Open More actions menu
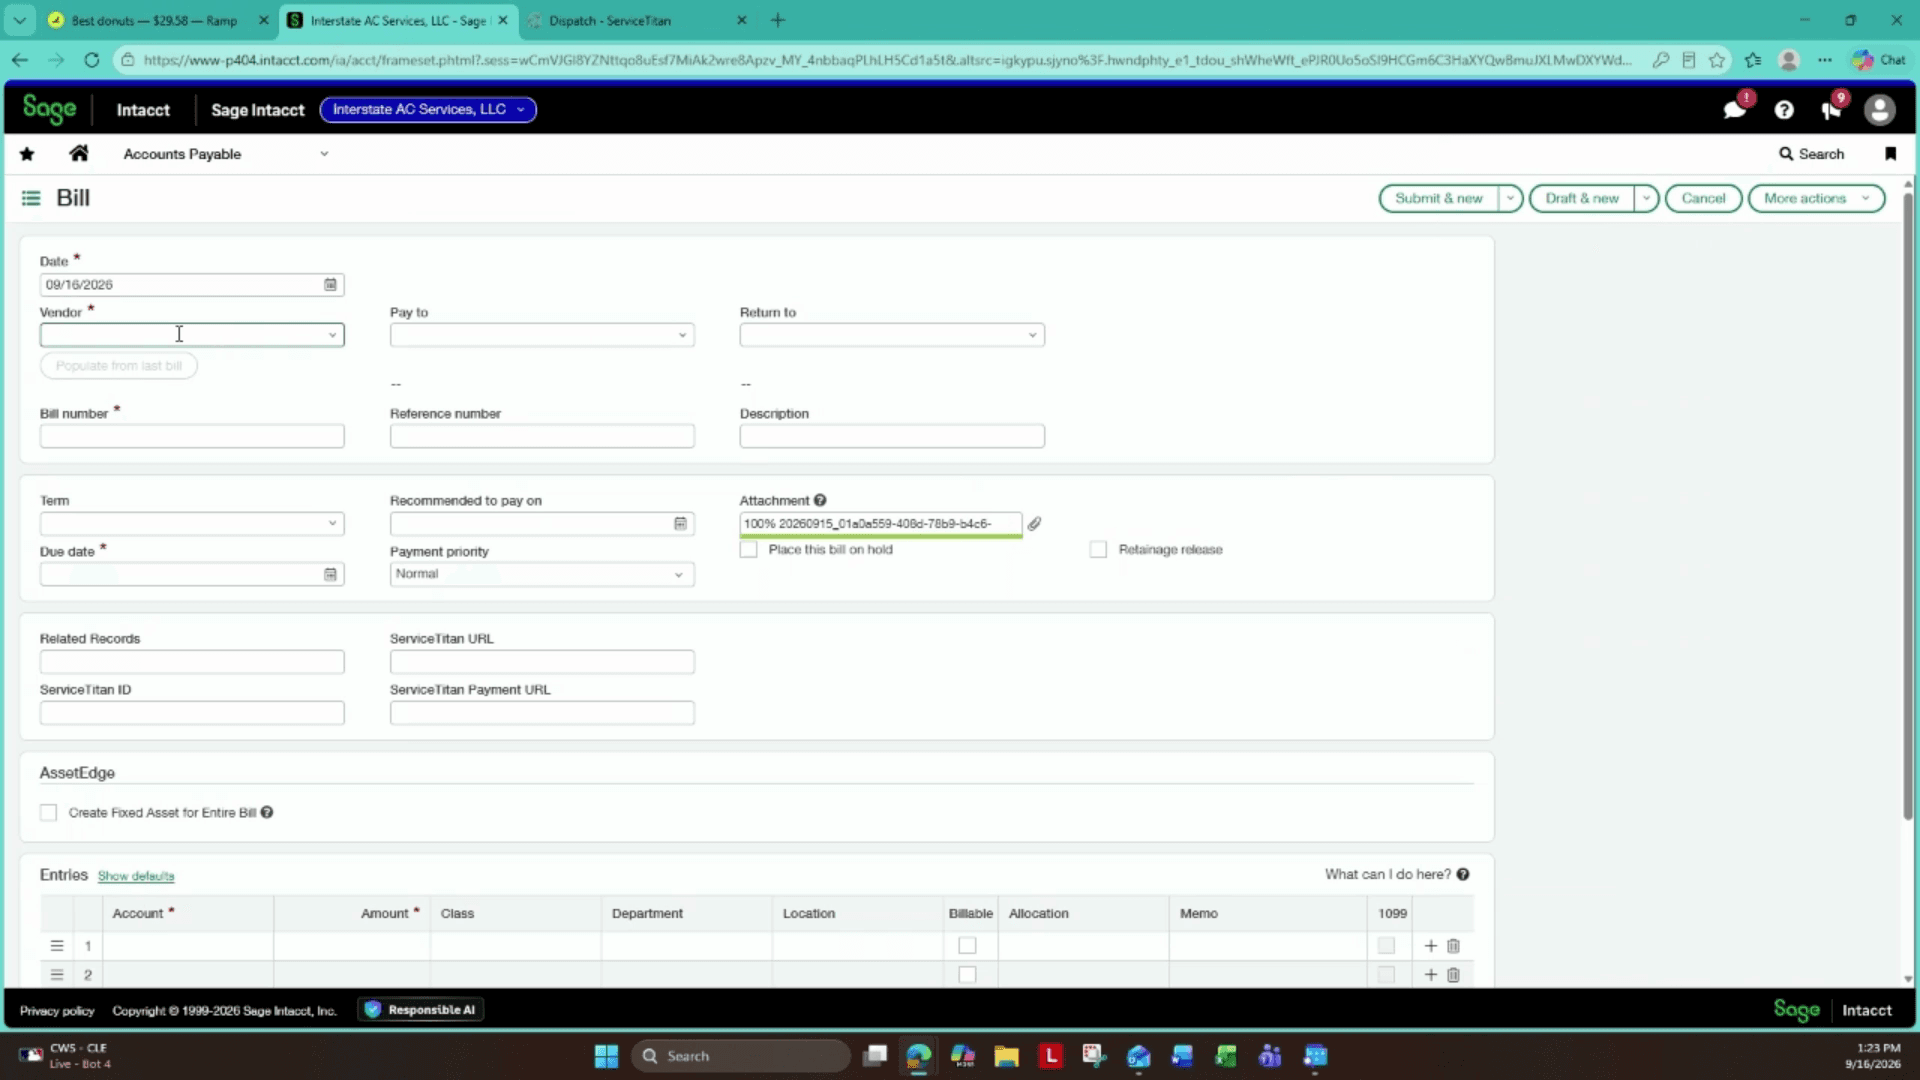 [1816, 198]
